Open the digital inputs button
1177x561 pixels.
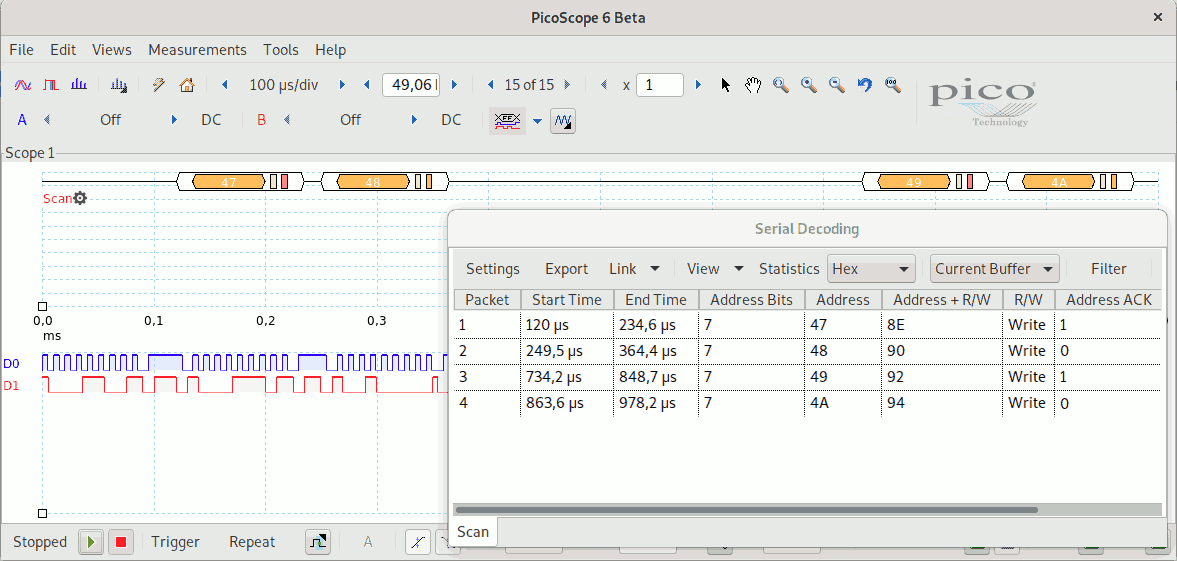pyautogui.click(x=507, y=120)
